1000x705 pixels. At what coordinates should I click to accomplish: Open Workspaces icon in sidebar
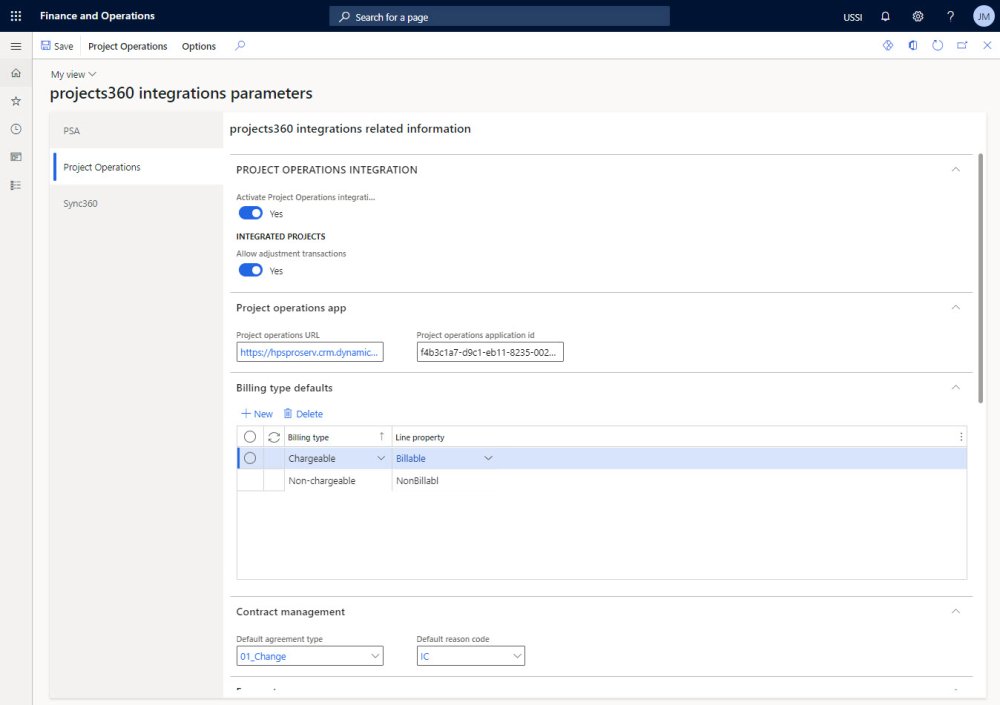coord(16,157)
